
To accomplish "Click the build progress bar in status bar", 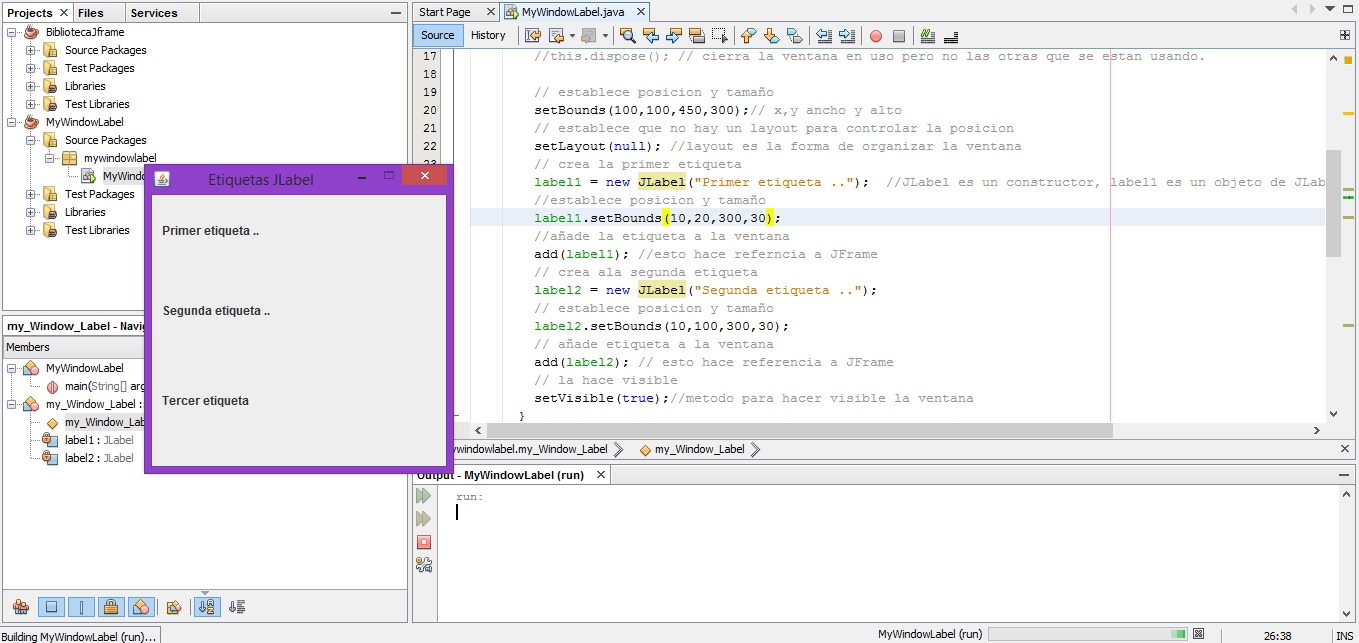I will 1087,634.
